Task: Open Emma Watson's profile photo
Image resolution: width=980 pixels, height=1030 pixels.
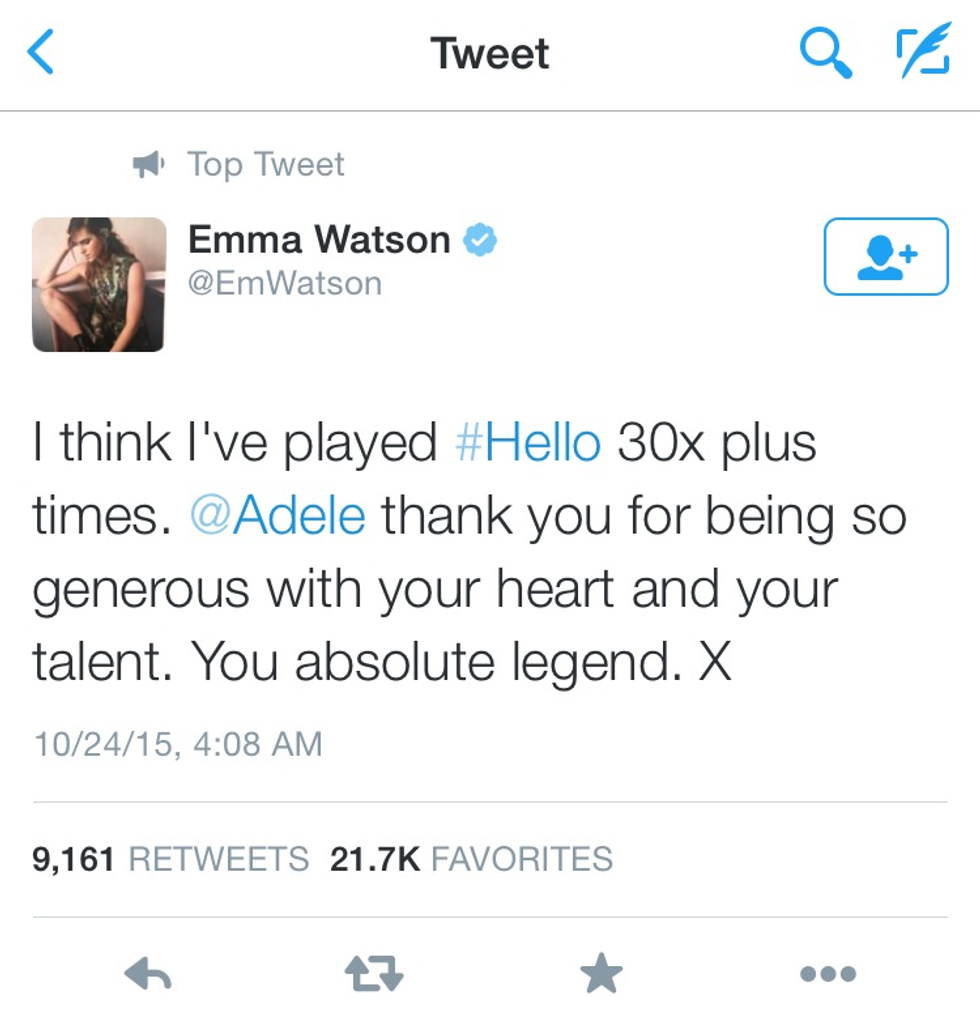Action: (99, 285)
